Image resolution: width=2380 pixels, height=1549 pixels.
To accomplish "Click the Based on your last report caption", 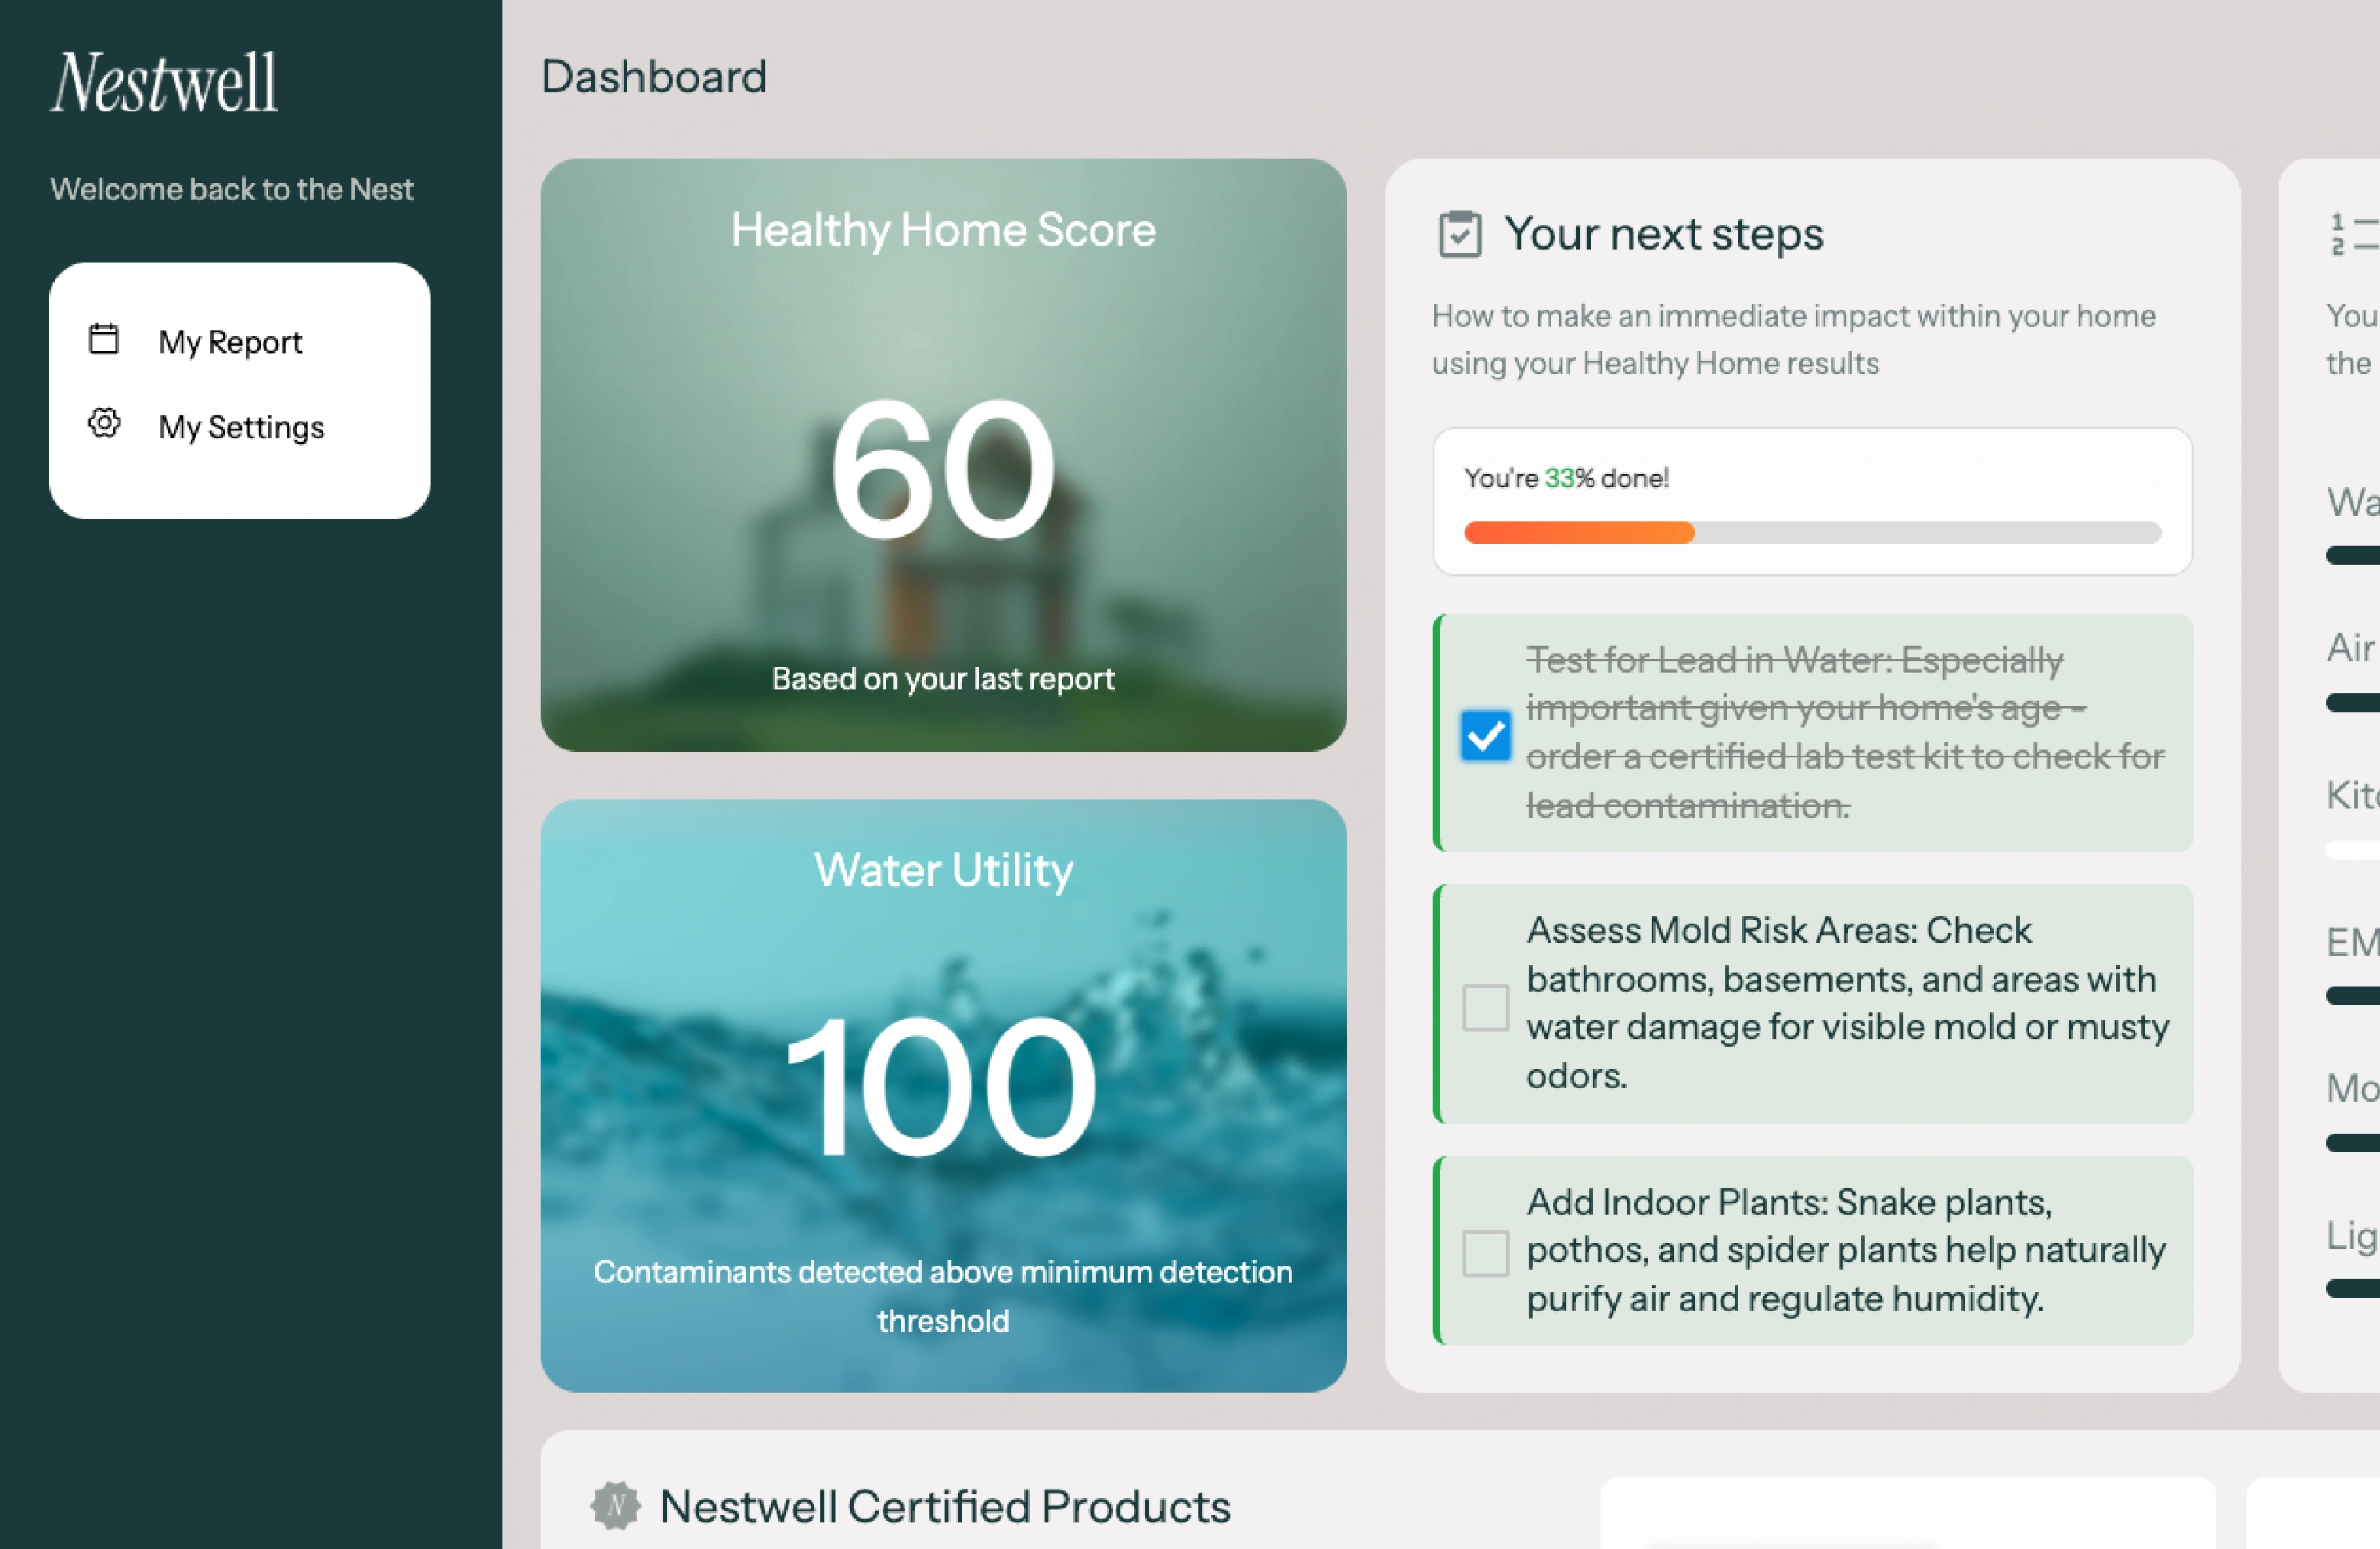I will [x=943, y=678].
